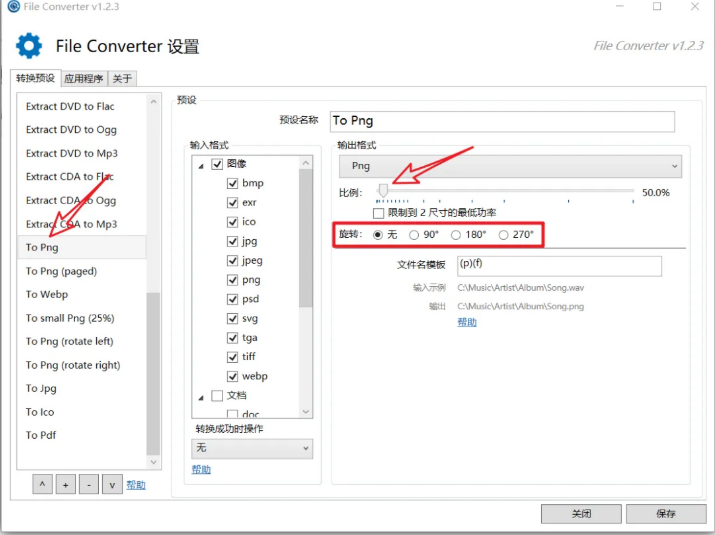715x535 pixels.
Task: Open help link beside preset list buttons
Action: coord(136,485)
